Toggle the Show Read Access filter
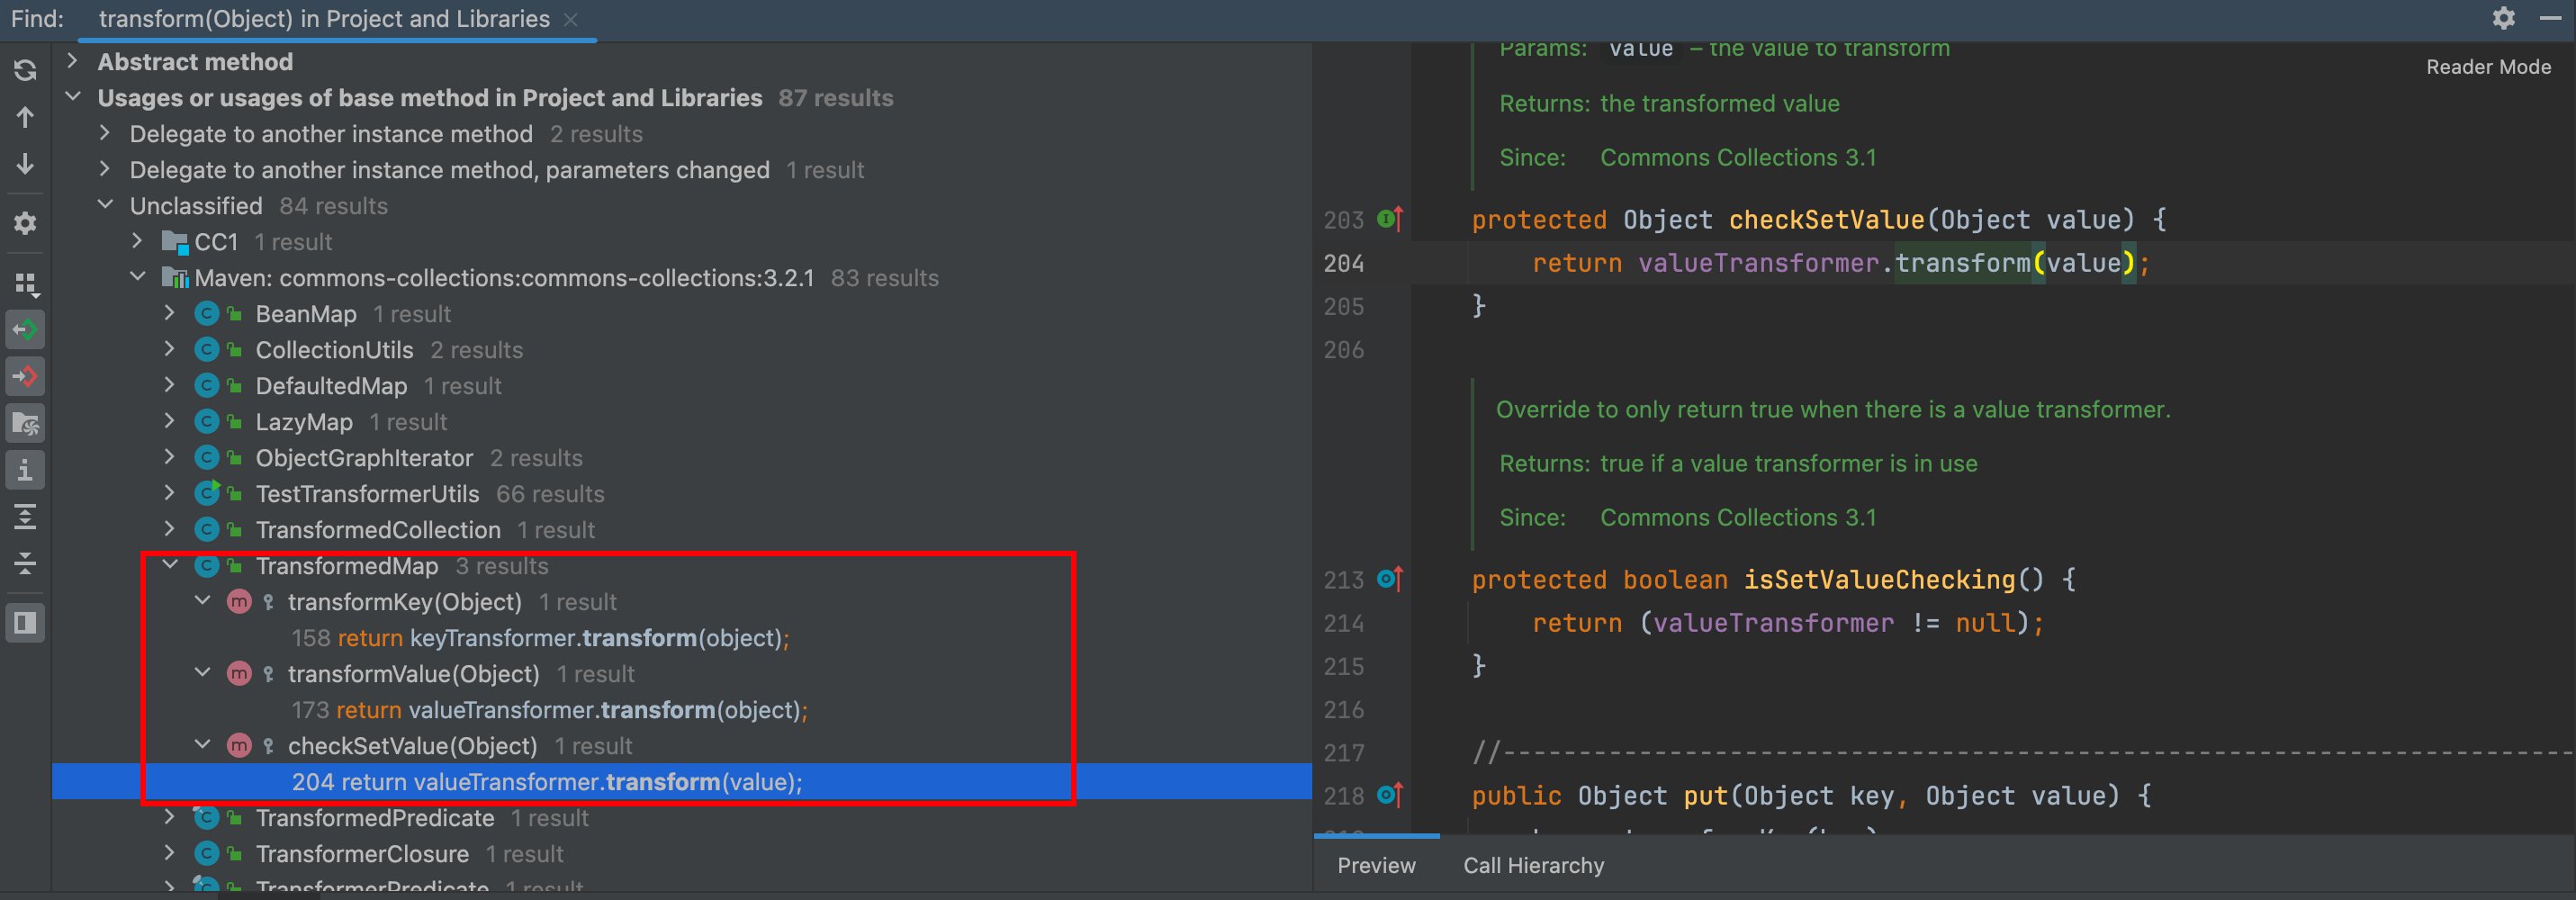 click(25, 330)
